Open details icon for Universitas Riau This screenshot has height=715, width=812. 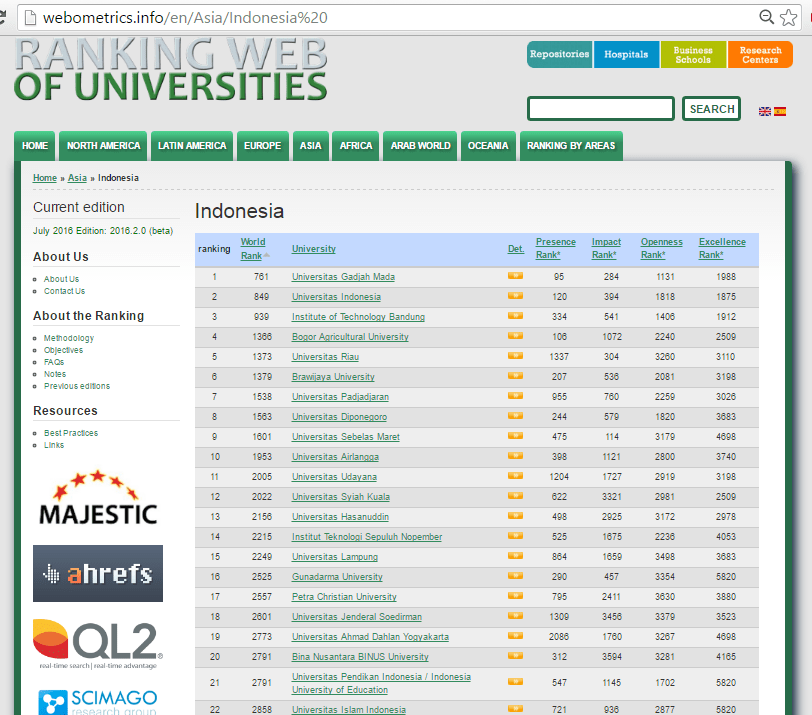[515, 356]
